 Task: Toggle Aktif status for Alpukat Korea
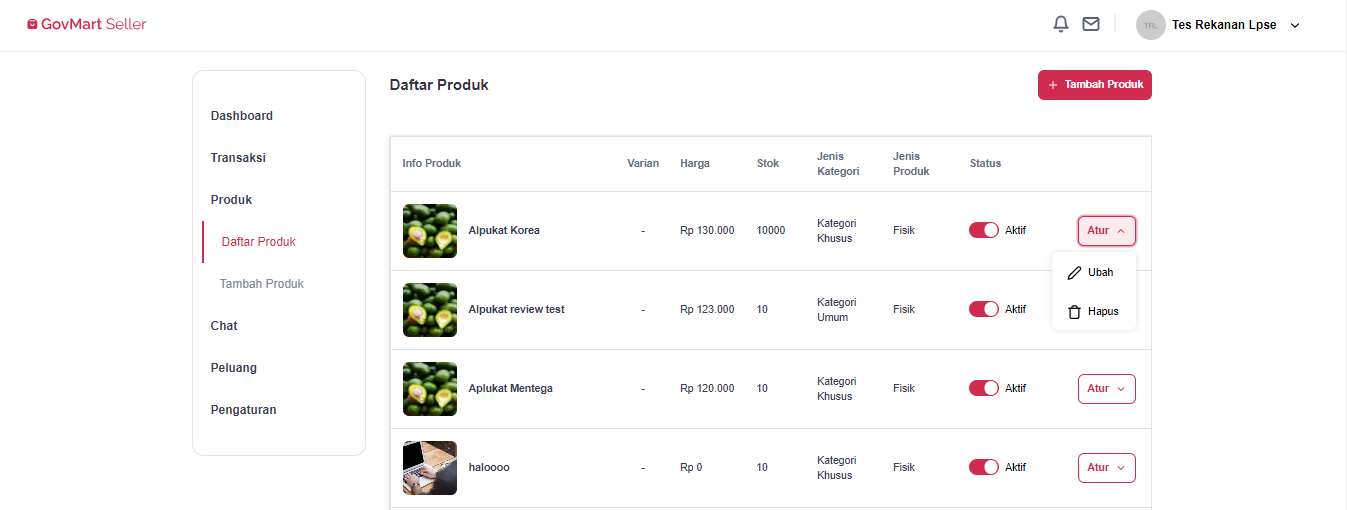(x=984, y=230)
